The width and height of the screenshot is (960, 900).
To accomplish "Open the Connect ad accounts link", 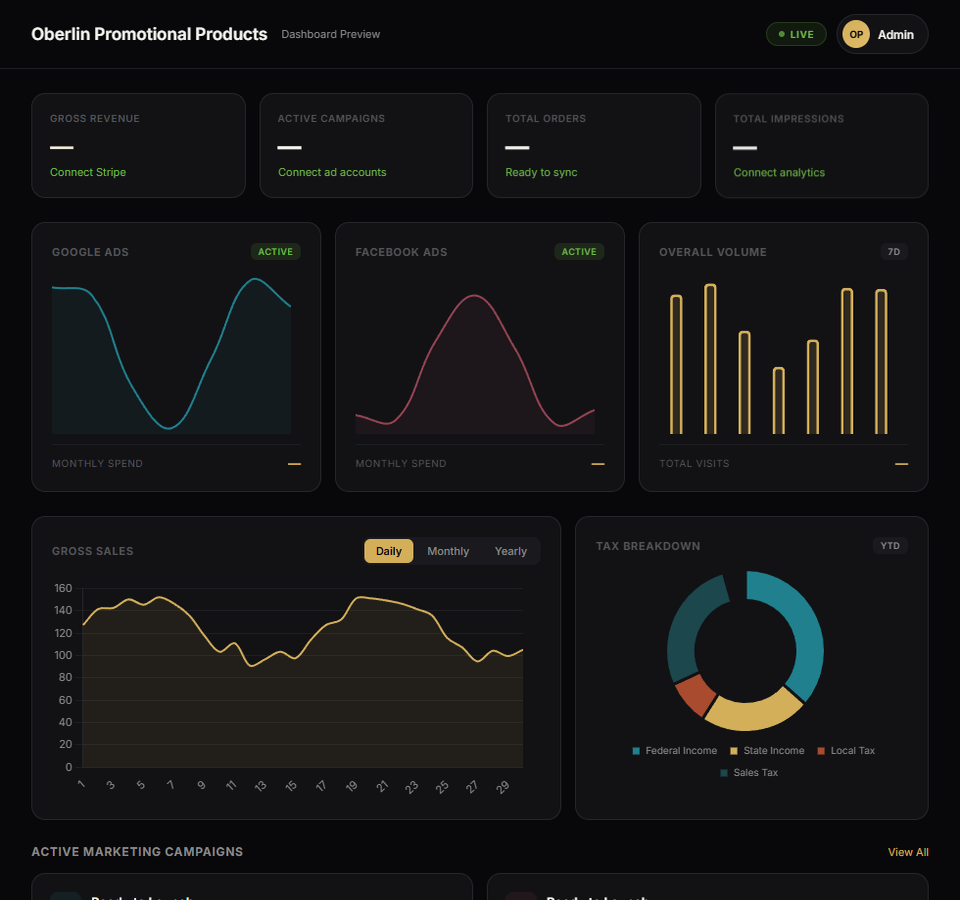I will (x=332, y=173).
